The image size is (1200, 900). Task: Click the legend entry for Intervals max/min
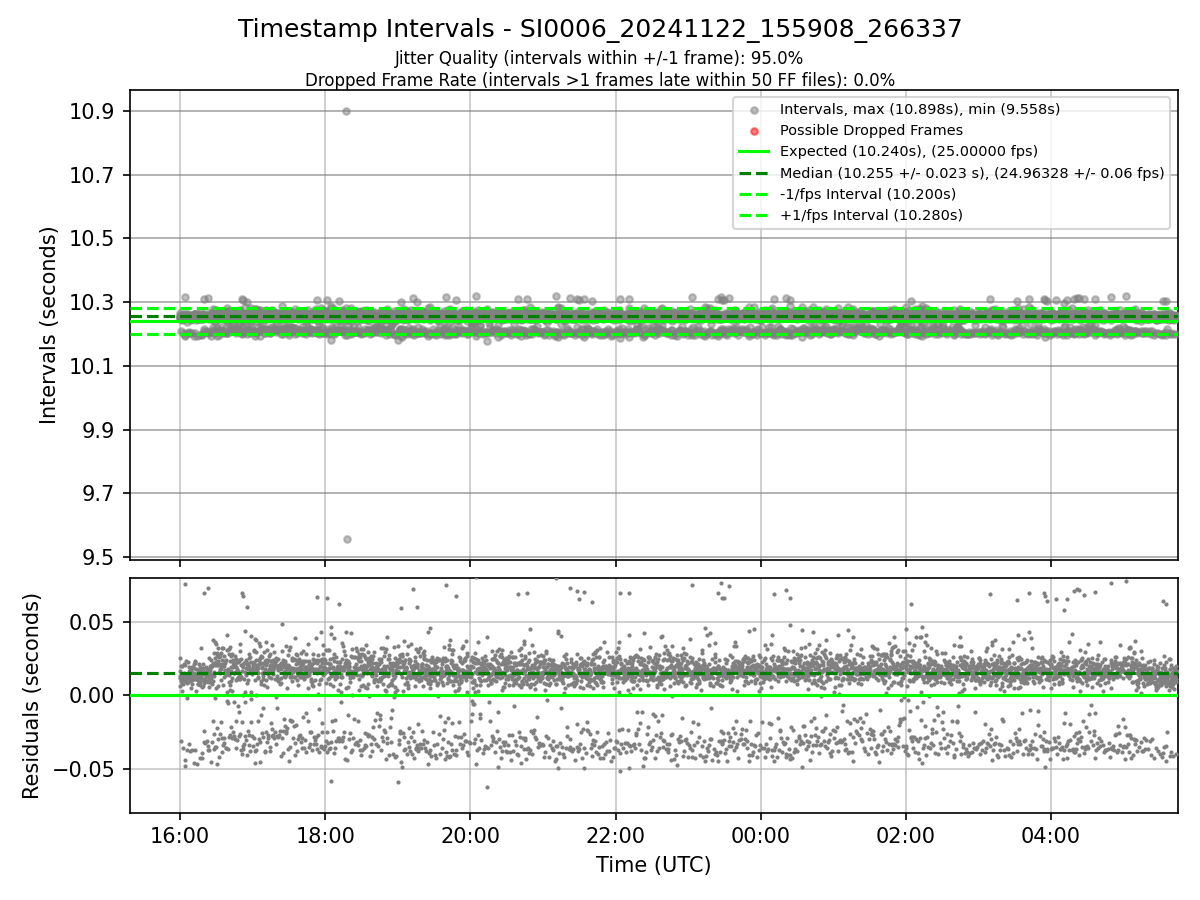pos(920,109)
